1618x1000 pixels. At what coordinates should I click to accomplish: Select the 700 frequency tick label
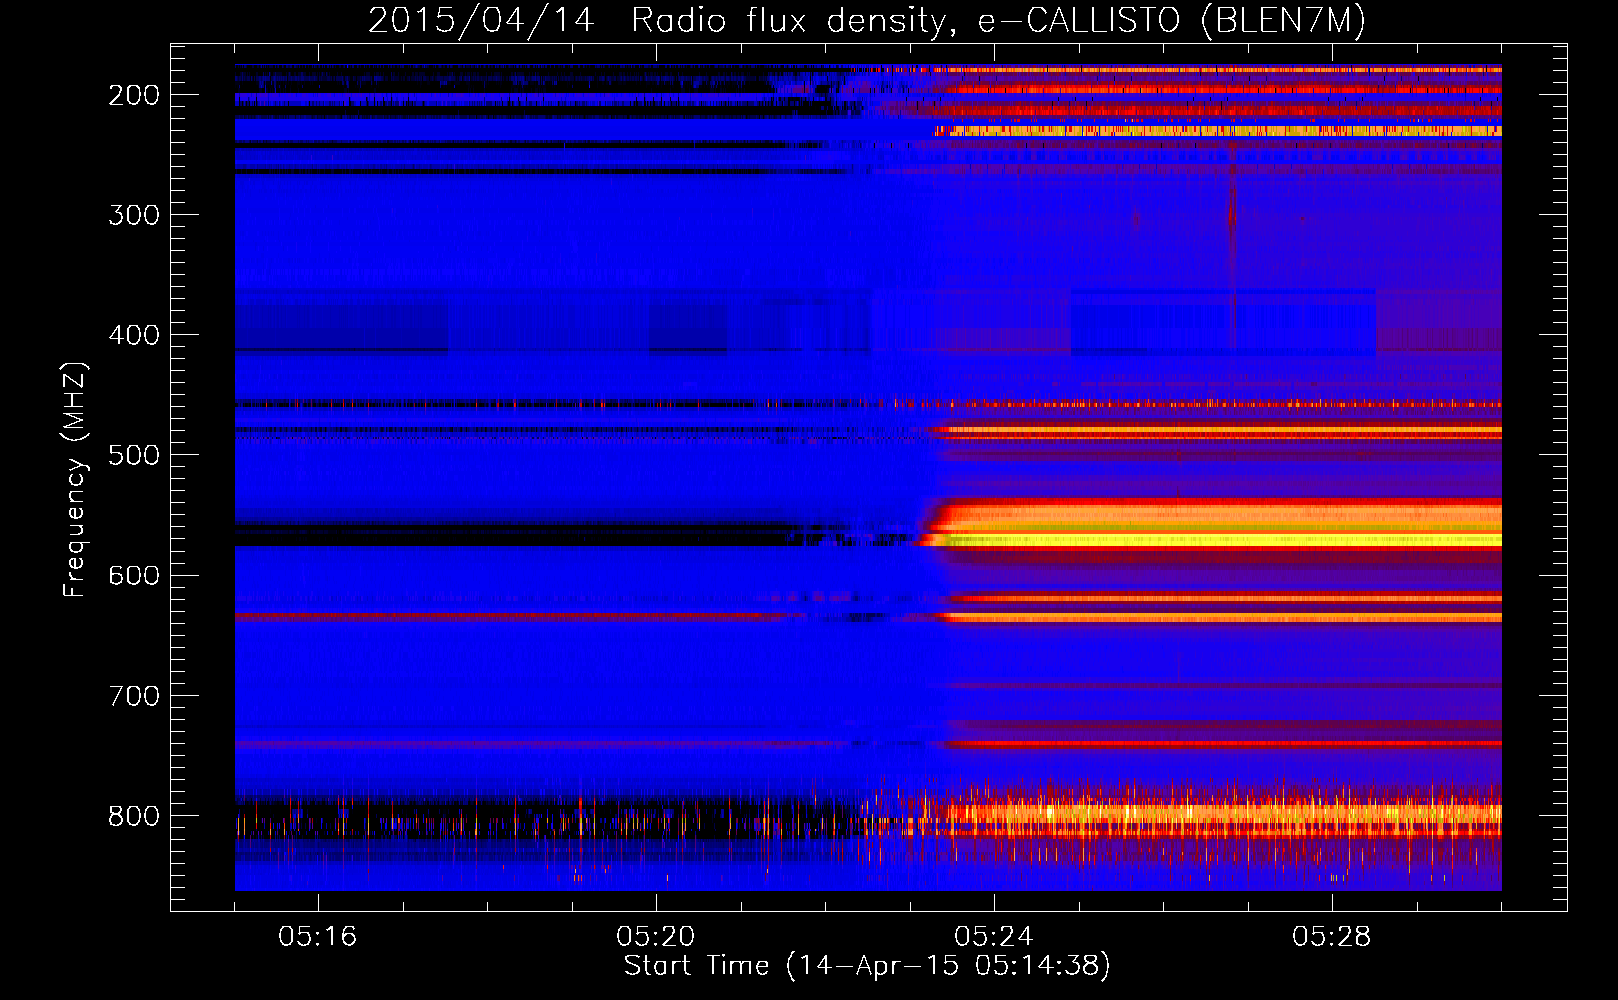(134, 695)
